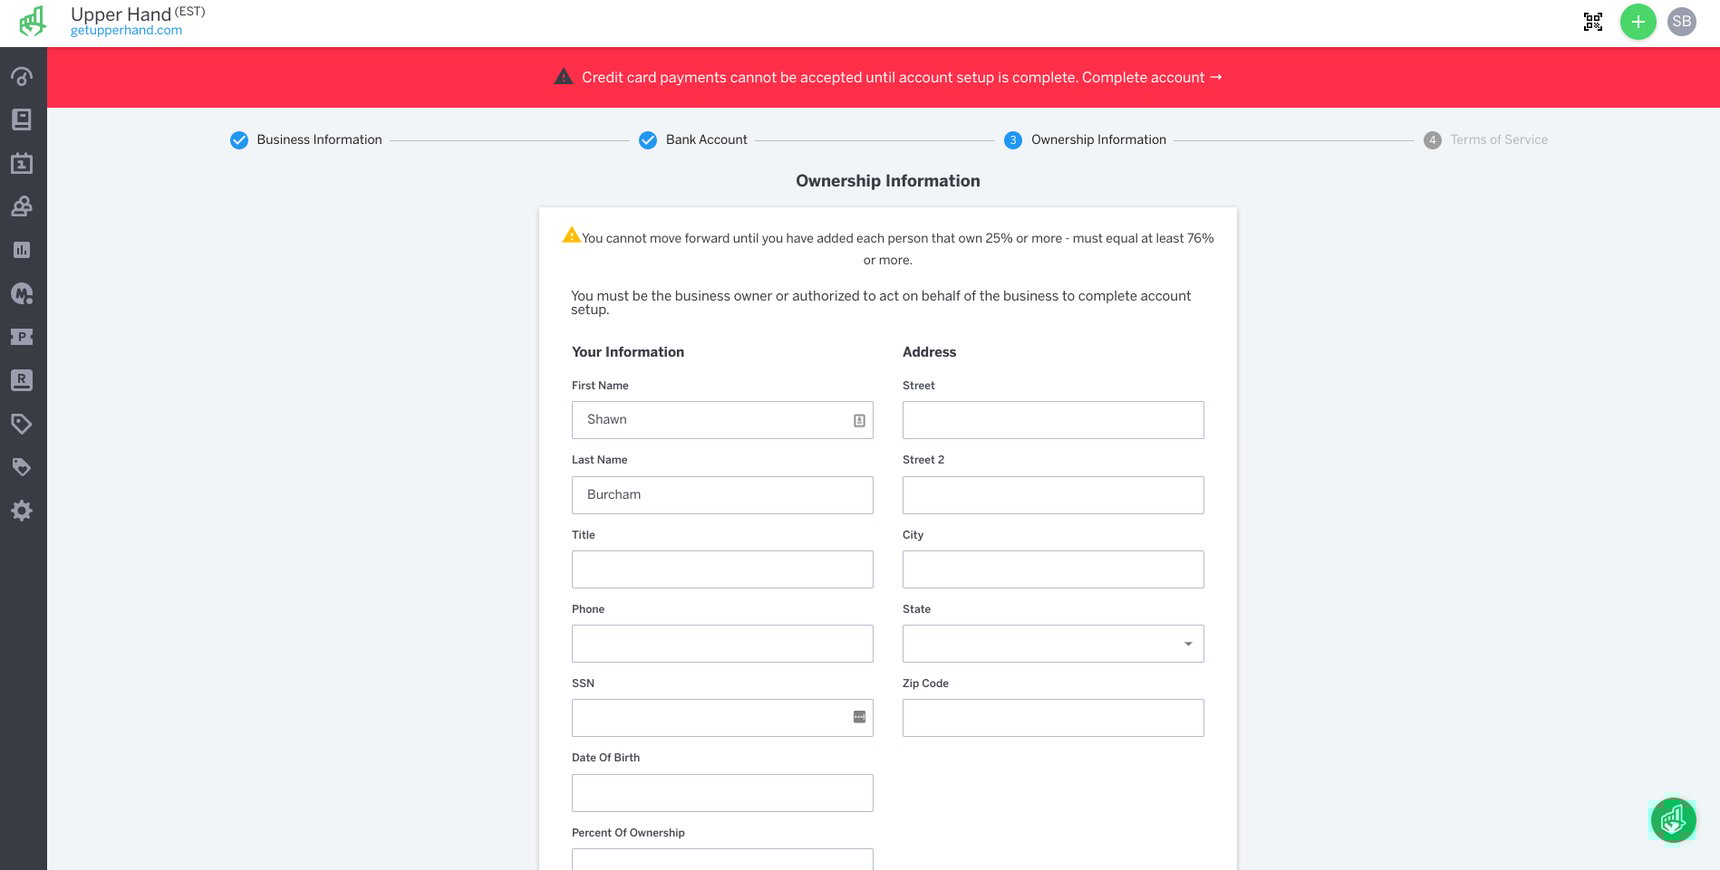Screen dimensions: 1720x870
Task: Open the reports bar chart icon
Action: click(21, 250)
